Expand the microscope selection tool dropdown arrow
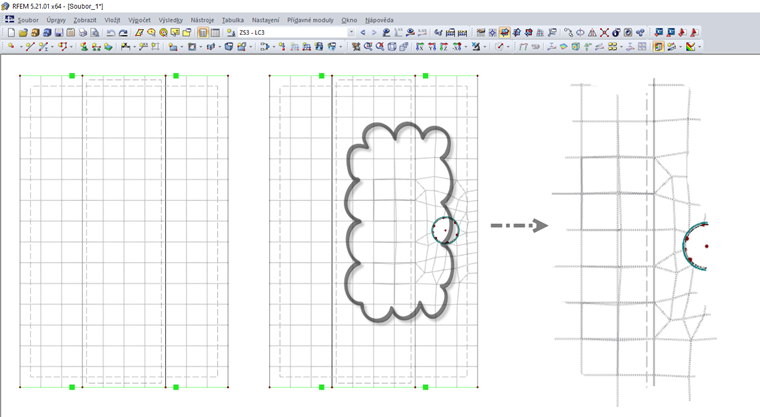 (x=485, y=47)
